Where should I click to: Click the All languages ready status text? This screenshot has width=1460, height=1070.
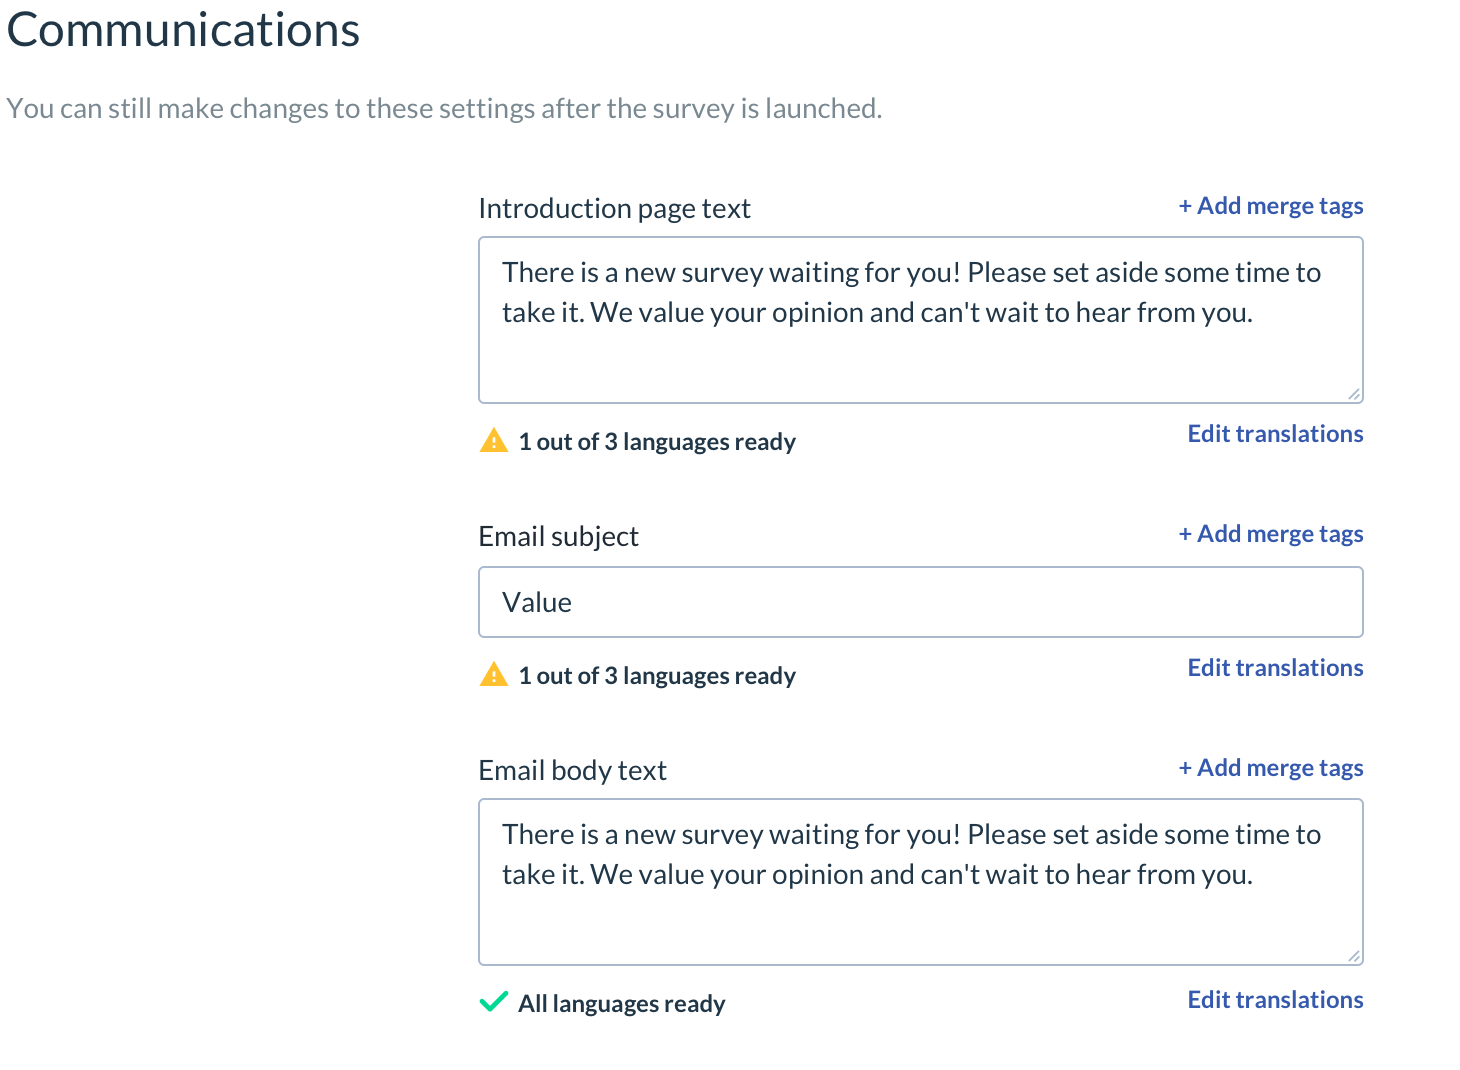tap(621, 1003)
